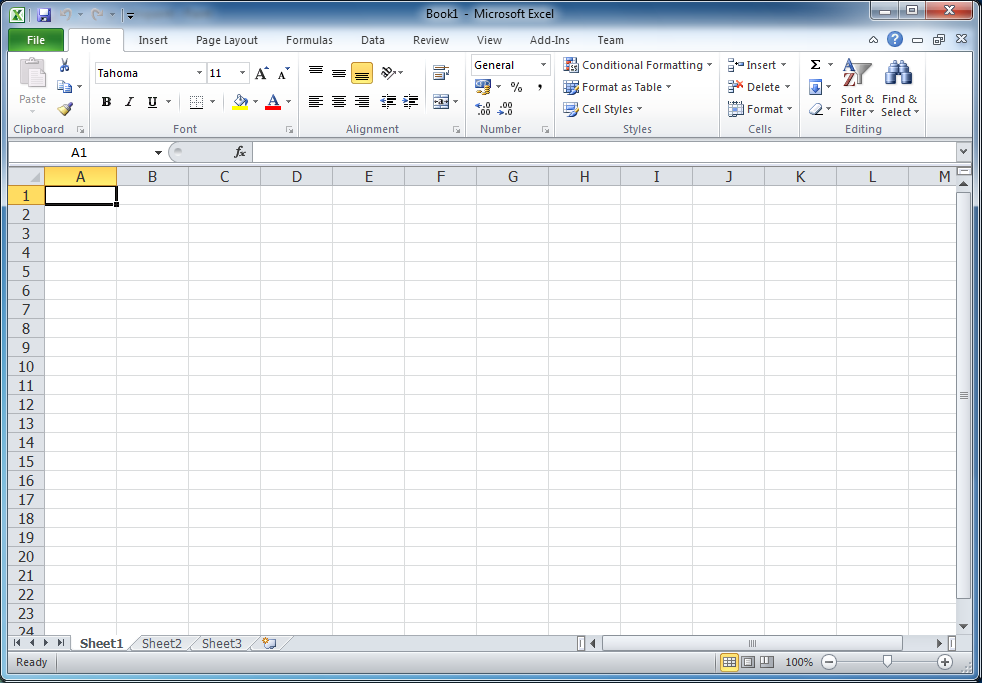This screenshot has width=982, height=683.
Task: Click the Merge & Center icon
Action: [x=441, y=102]
